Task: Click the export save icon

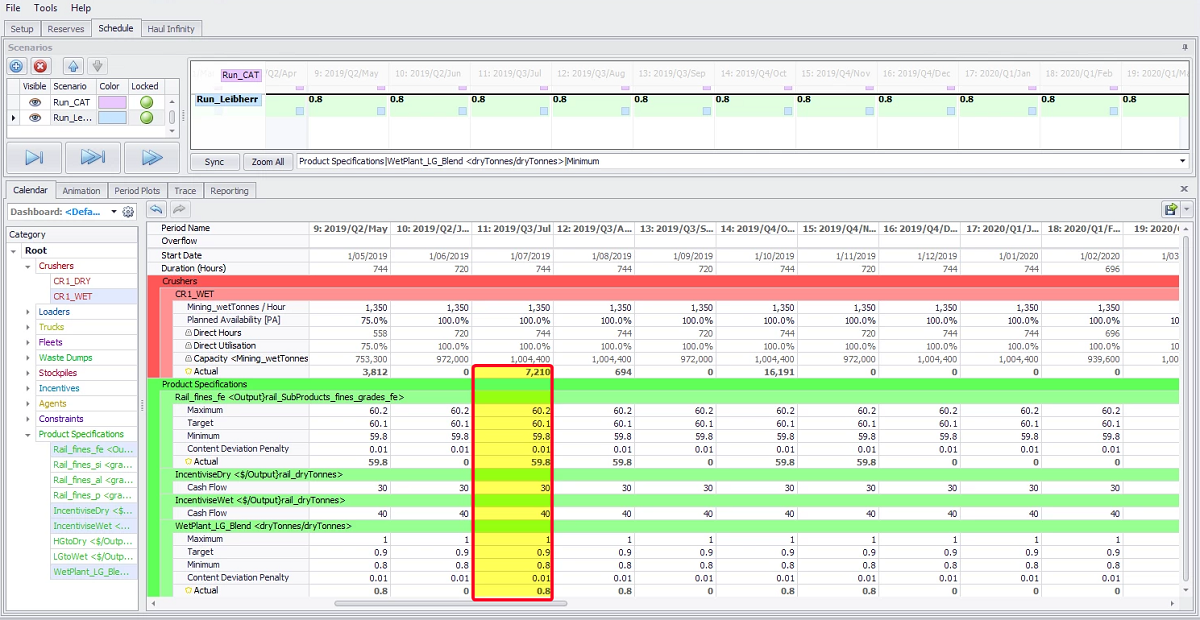Action: pyautogui.click(x=1169, y=209)
